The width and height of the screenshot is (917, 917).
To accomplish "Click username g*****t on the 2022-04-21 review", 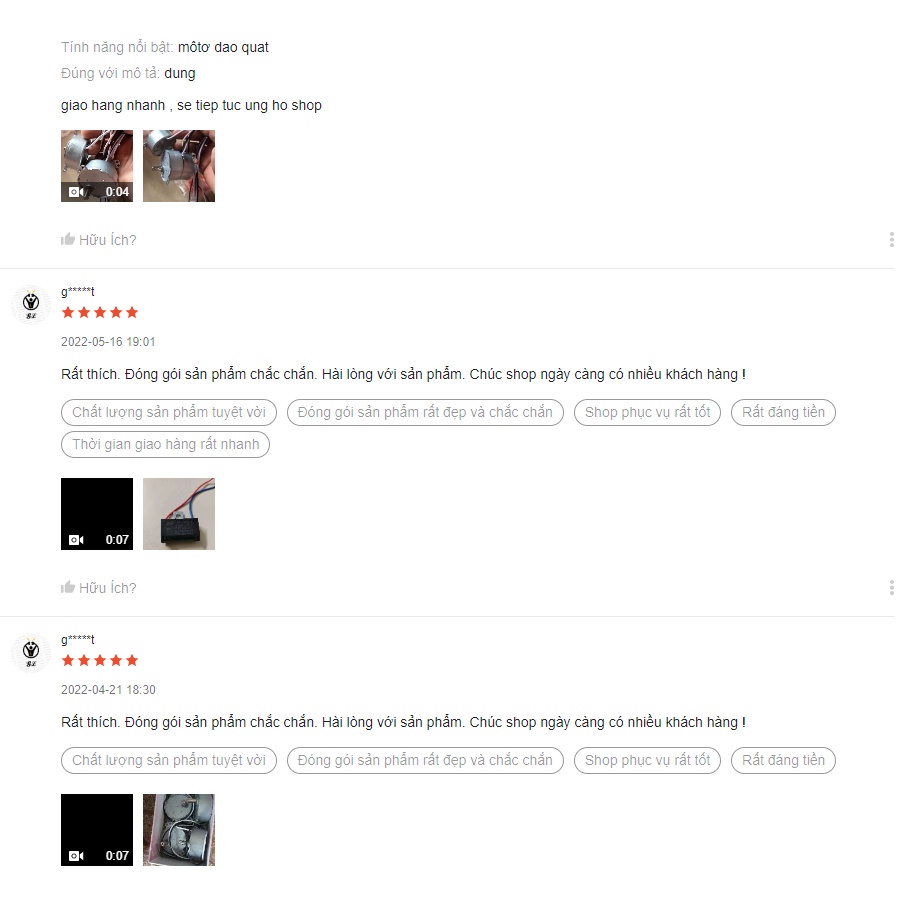I will click(78, 639).
